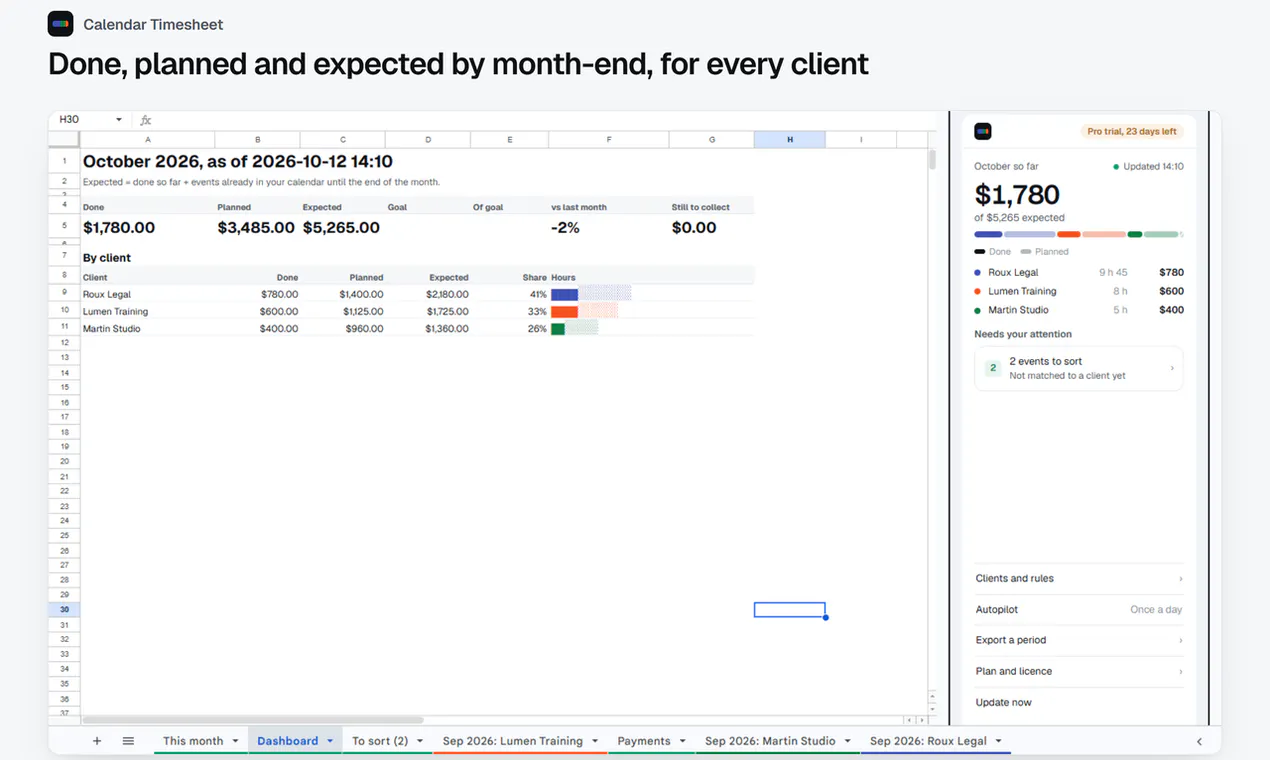Image resolution: width=1270 pixels, height=760 pixels.
Task: Open the all sheets list icon
Action: [x=128, y=741]
